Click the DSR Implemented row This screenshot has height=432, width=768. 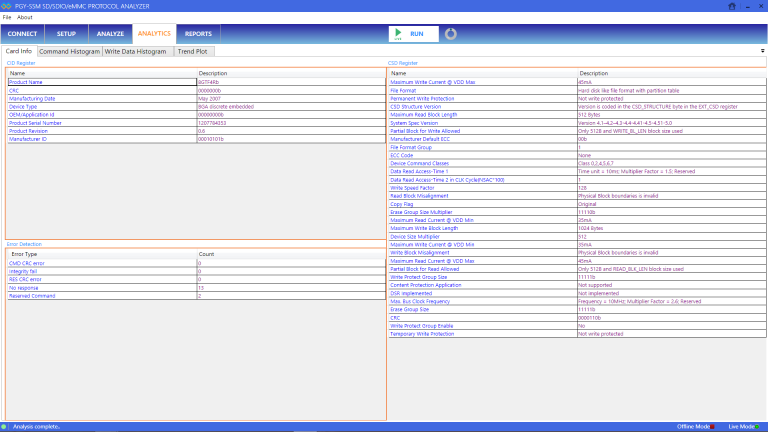(577, 293)
